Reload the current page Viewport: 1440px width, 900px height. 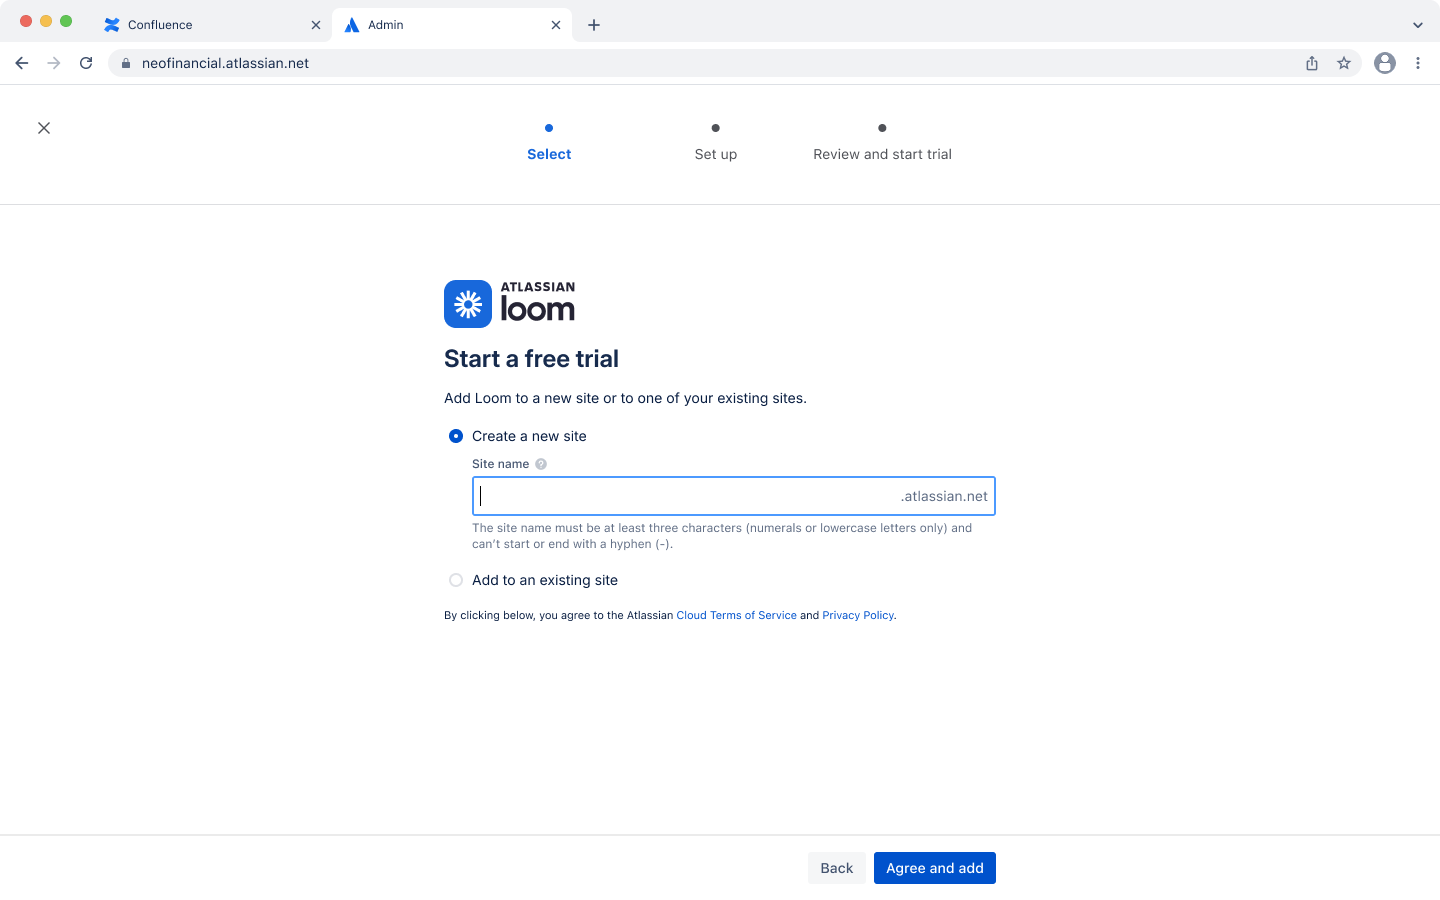[x=86, y=63]
